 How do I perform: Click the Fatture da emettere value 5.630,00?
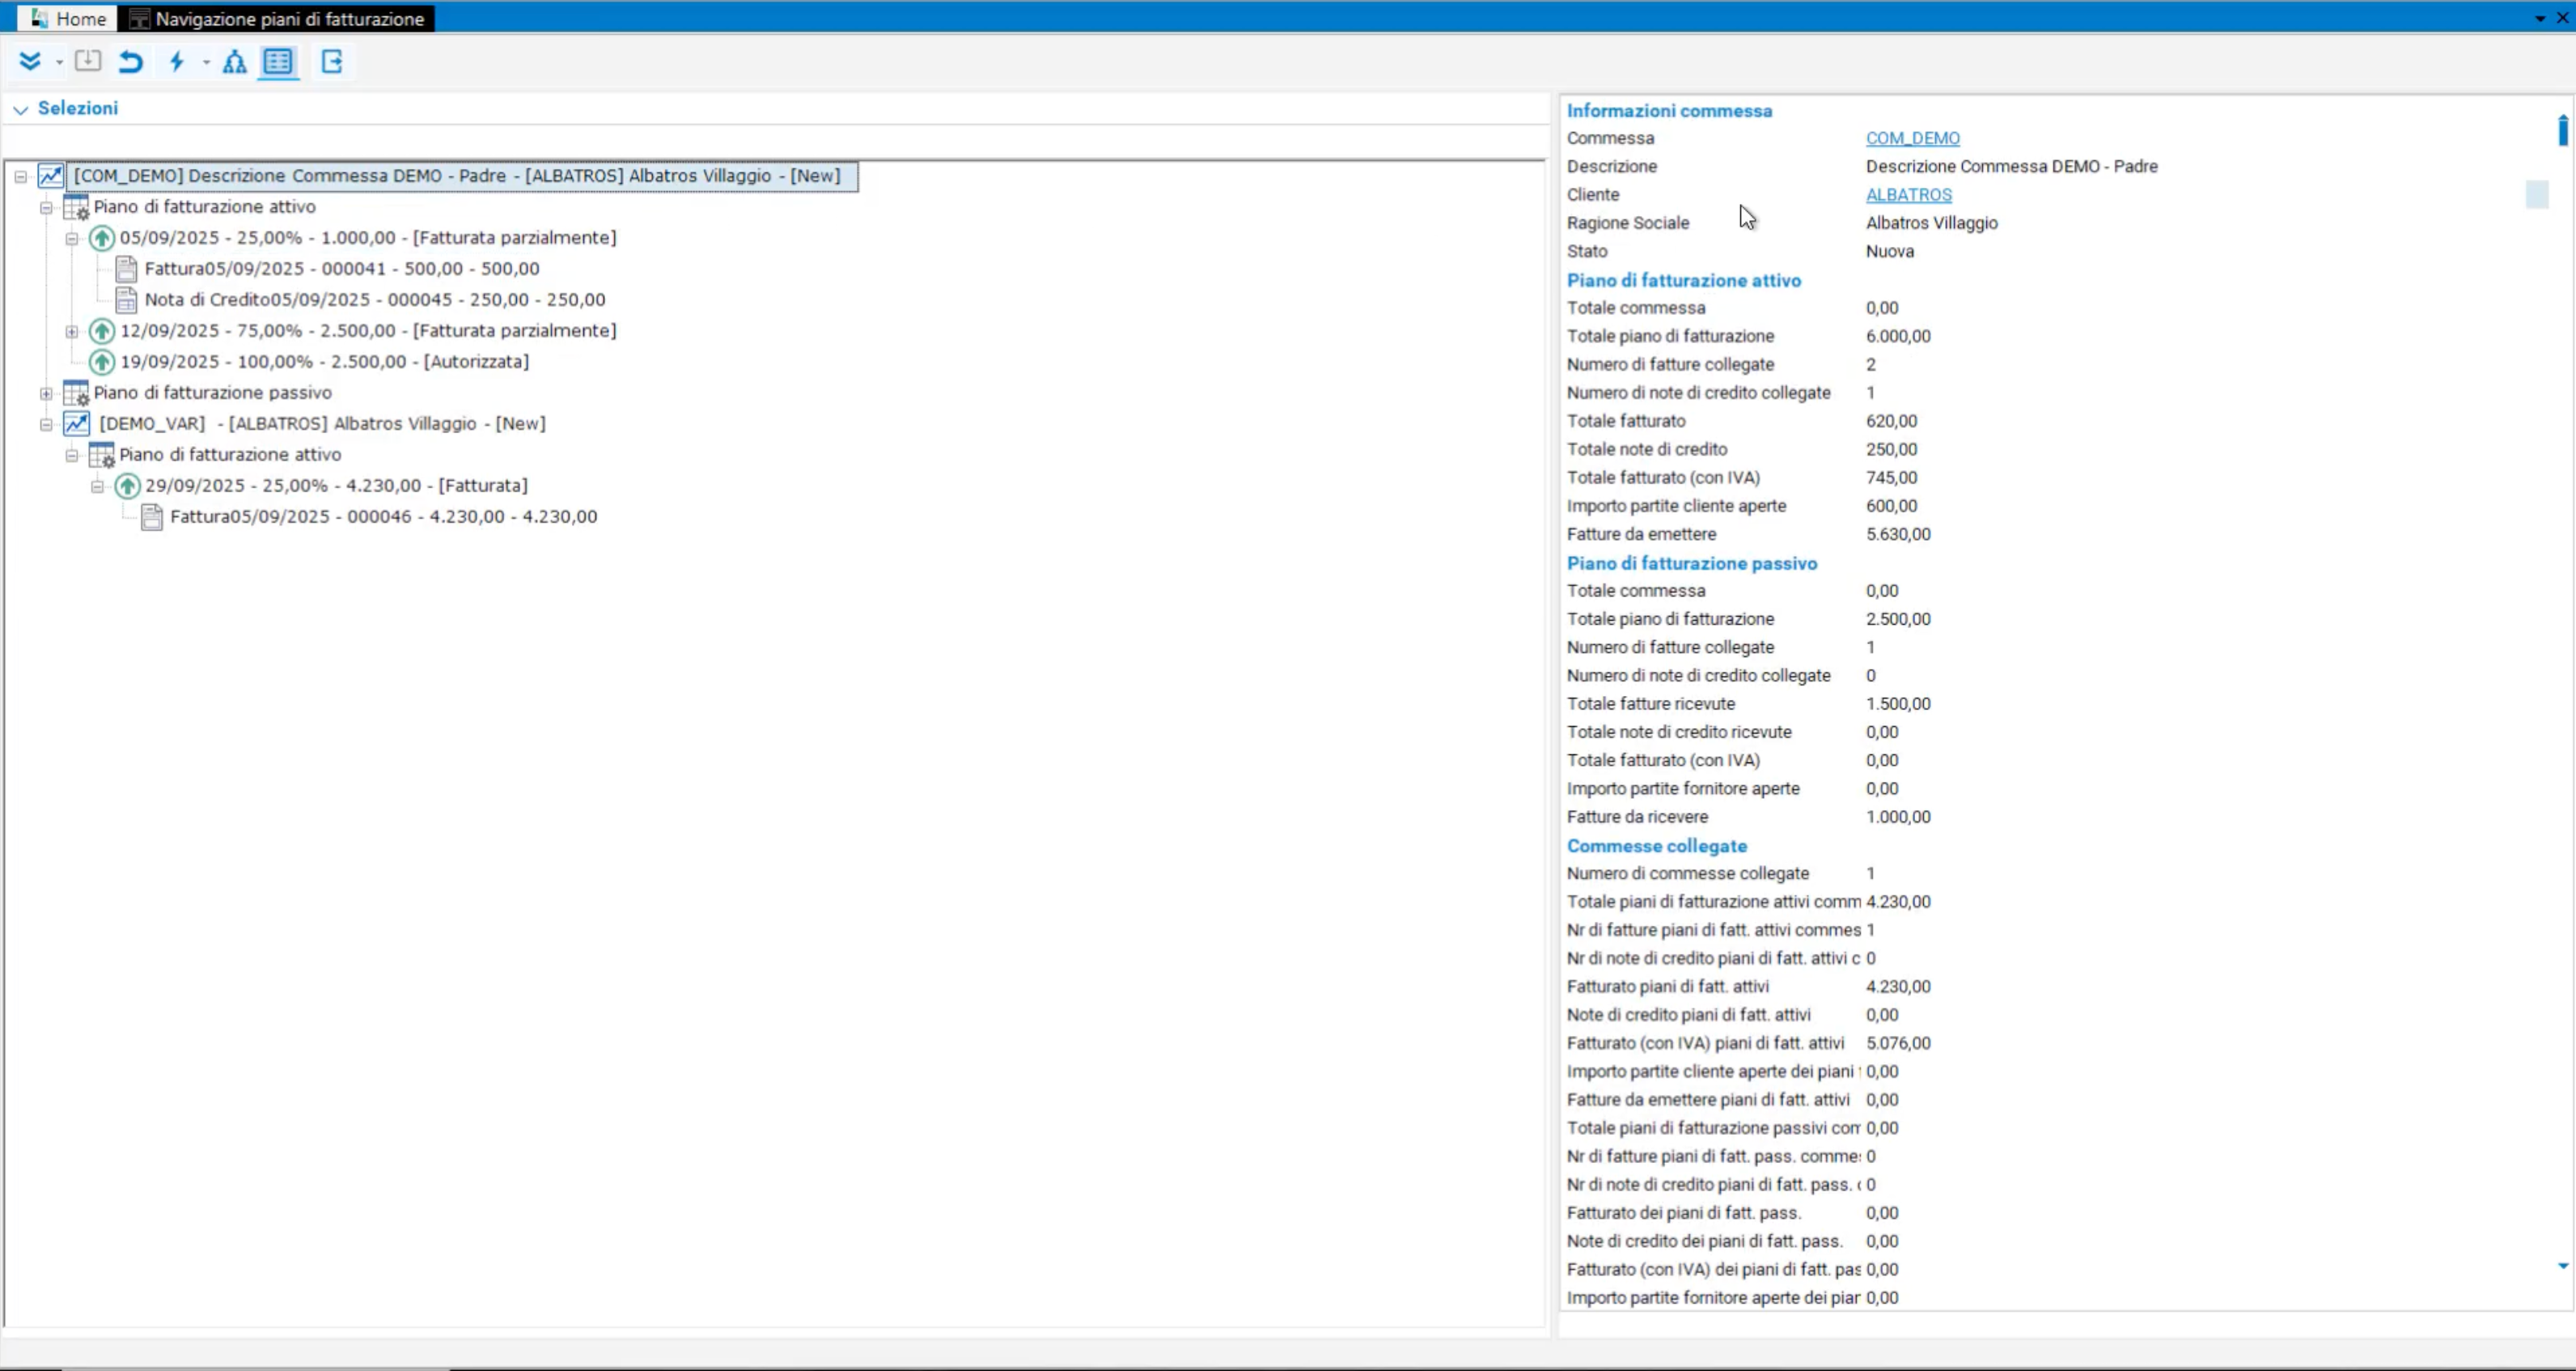click(1898, 534)
